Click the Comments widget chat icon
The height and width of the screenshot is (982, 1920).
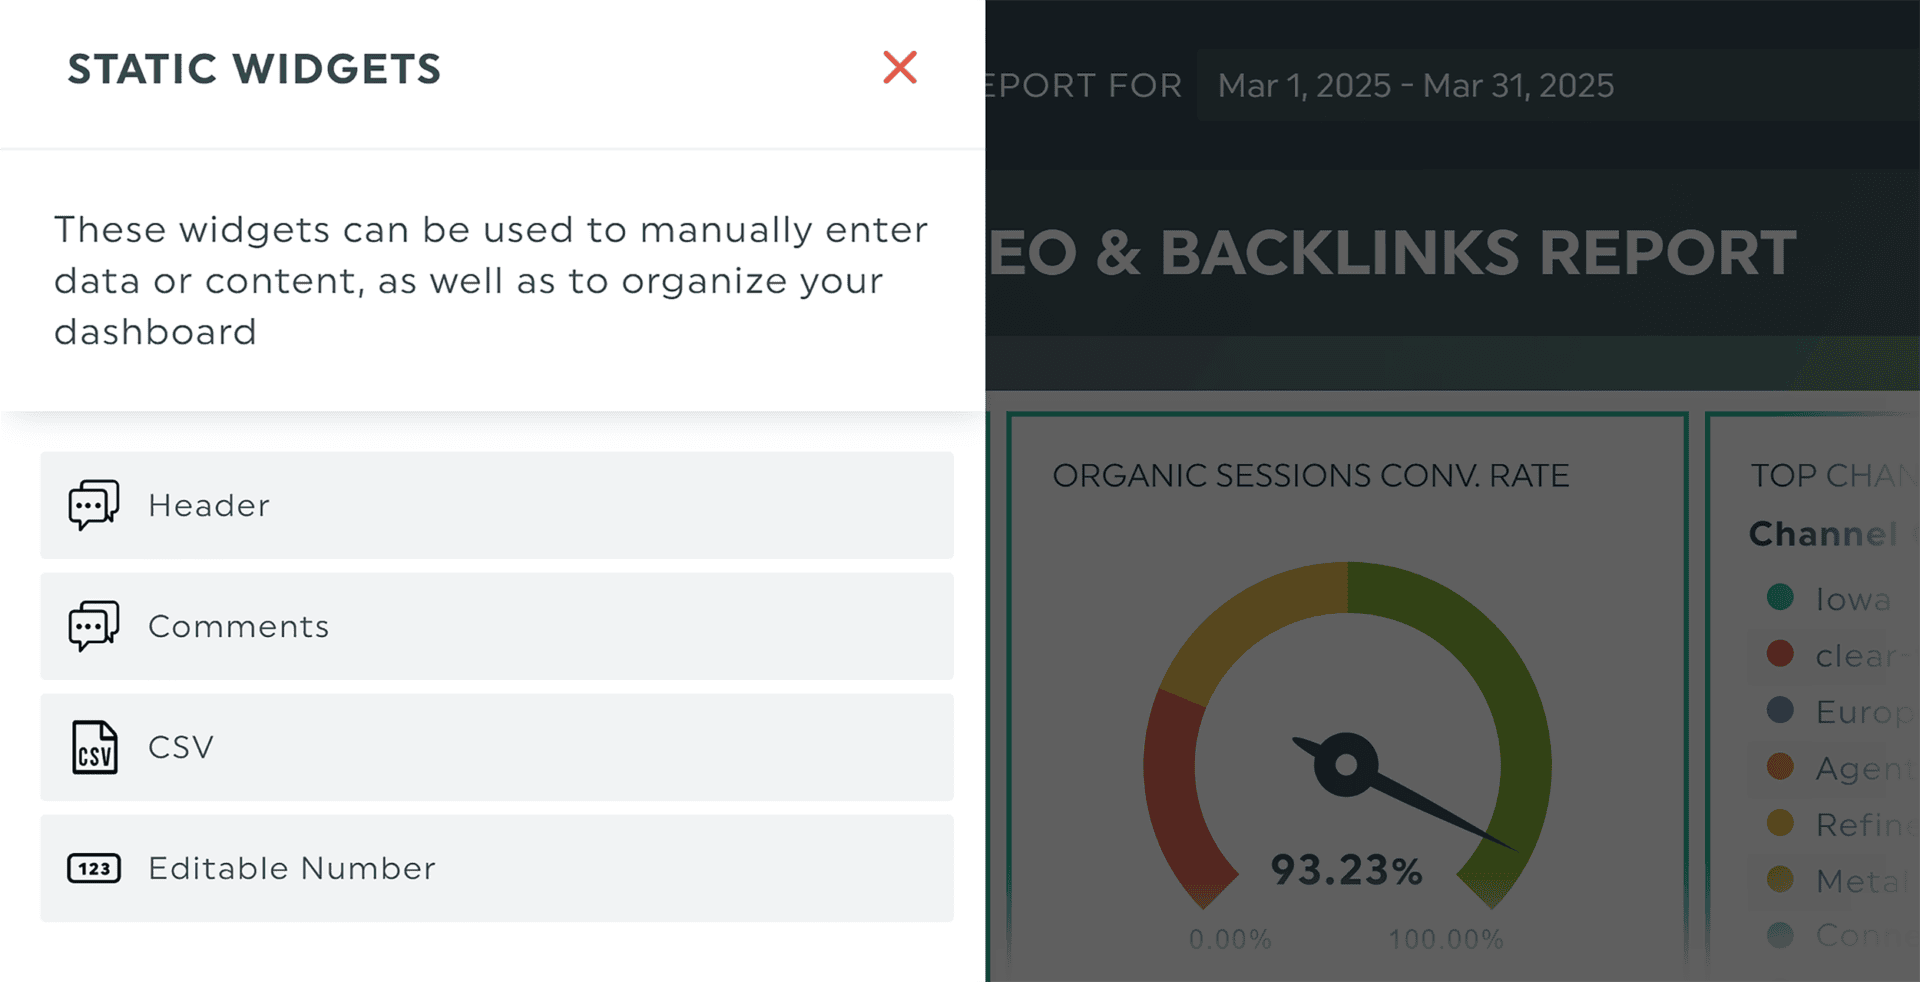(94, 626)
